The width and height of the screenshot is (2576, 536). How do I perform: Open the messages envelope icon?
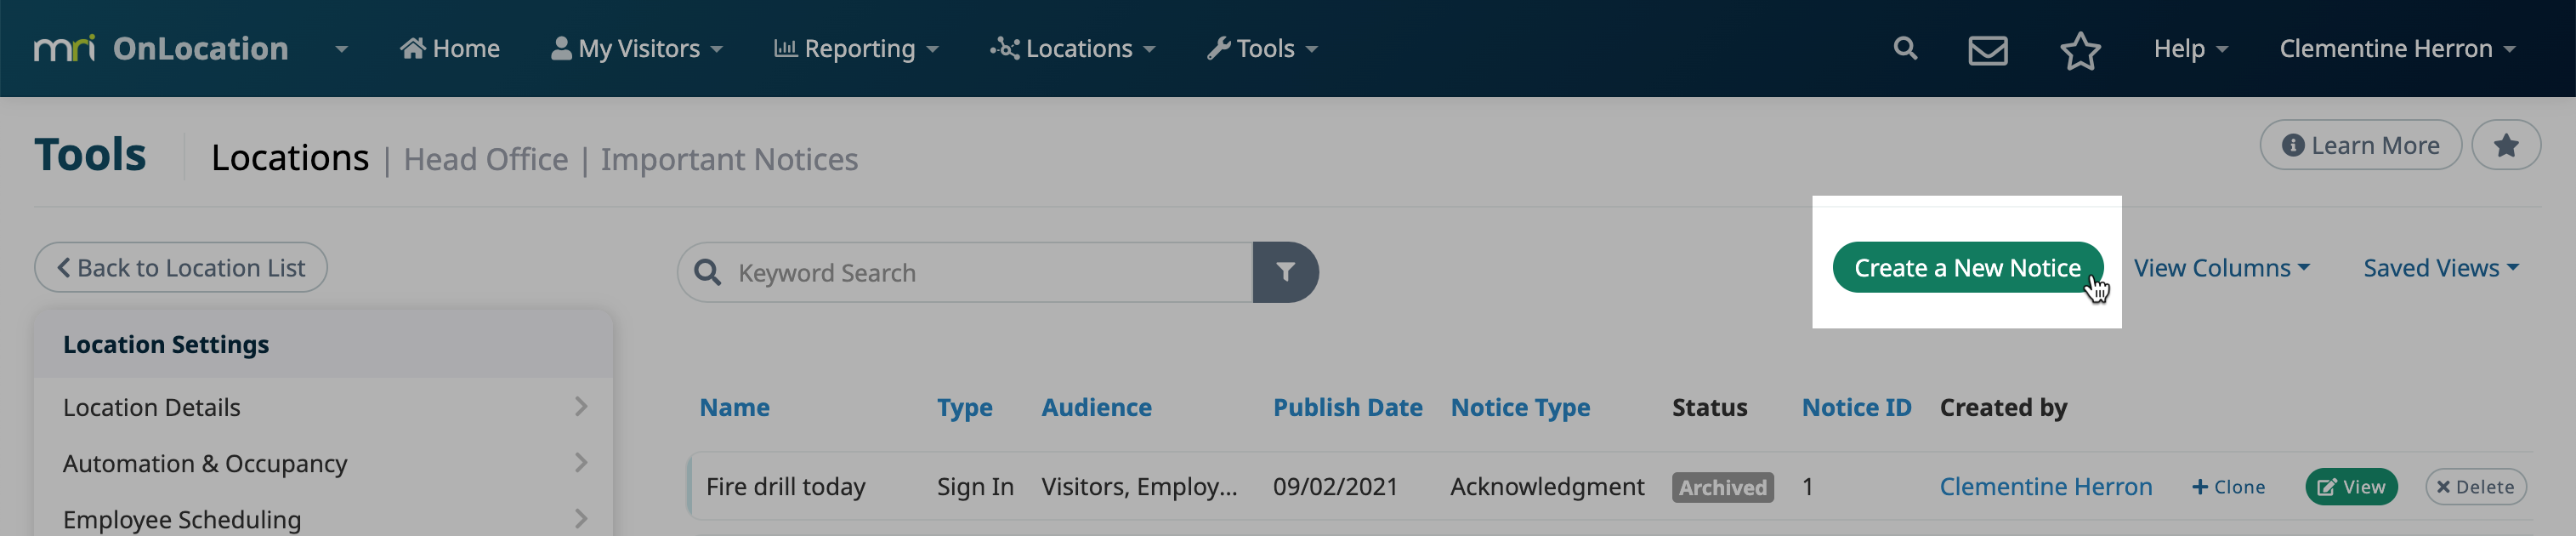click(x=1988, y=49)
